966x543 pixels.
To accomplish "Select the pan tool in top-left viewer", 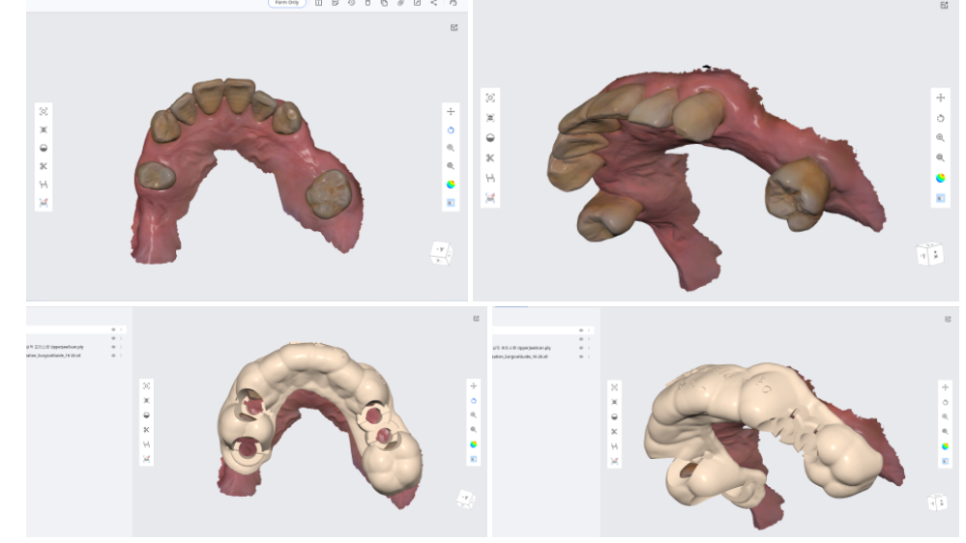I will point(450,112).
